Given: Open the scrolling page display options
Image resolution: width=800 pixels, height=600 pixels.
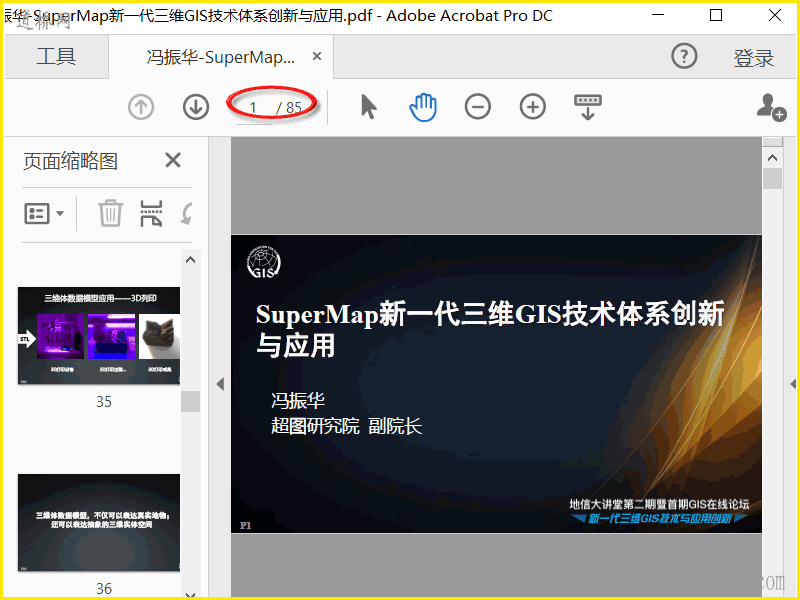Looking at the screenshot, I should 588,107.
